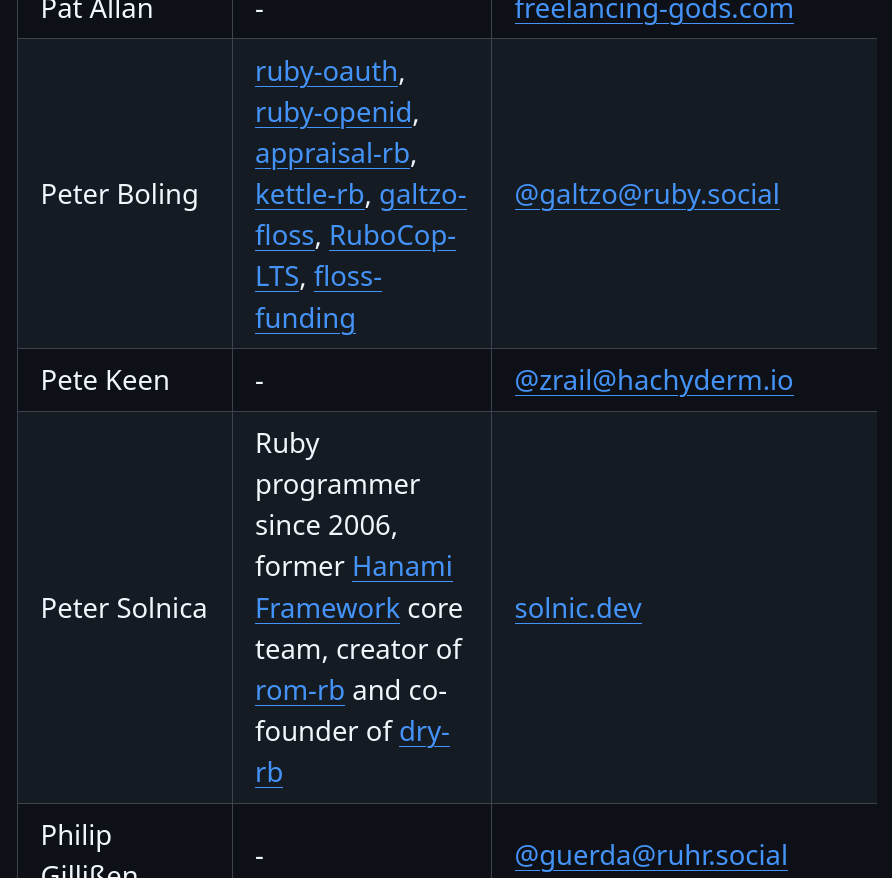The image size is (892, 878).
Task: Open @galtzo@ruby.social profile link
Action: [x=646, y=195]
